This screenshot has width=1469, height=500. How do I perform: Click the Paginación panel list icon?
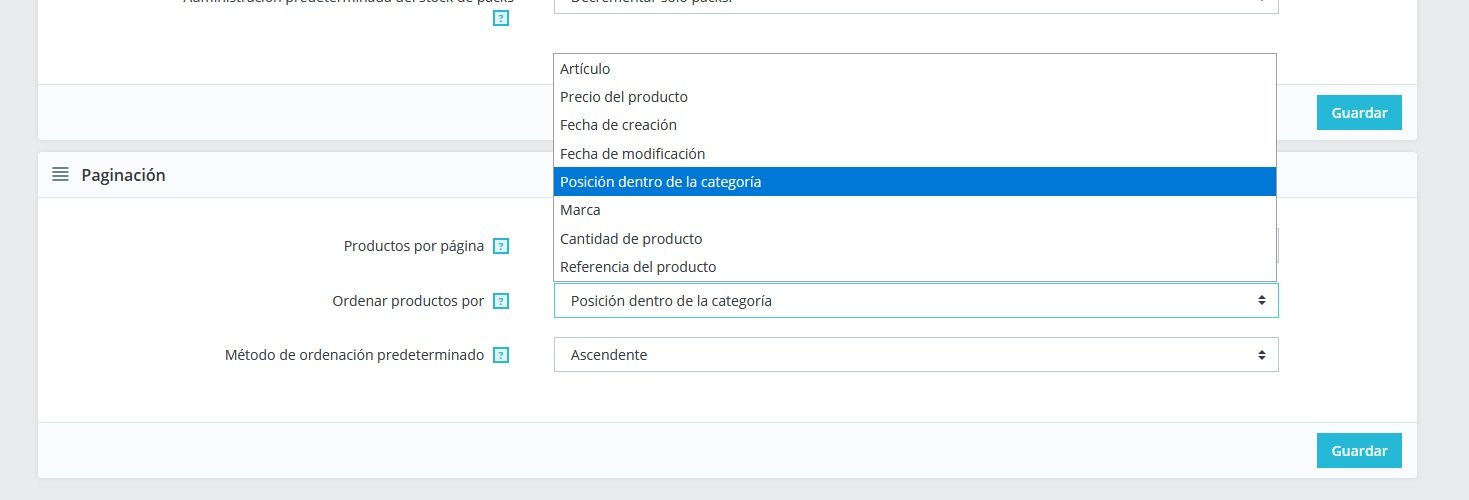(60, 175)
